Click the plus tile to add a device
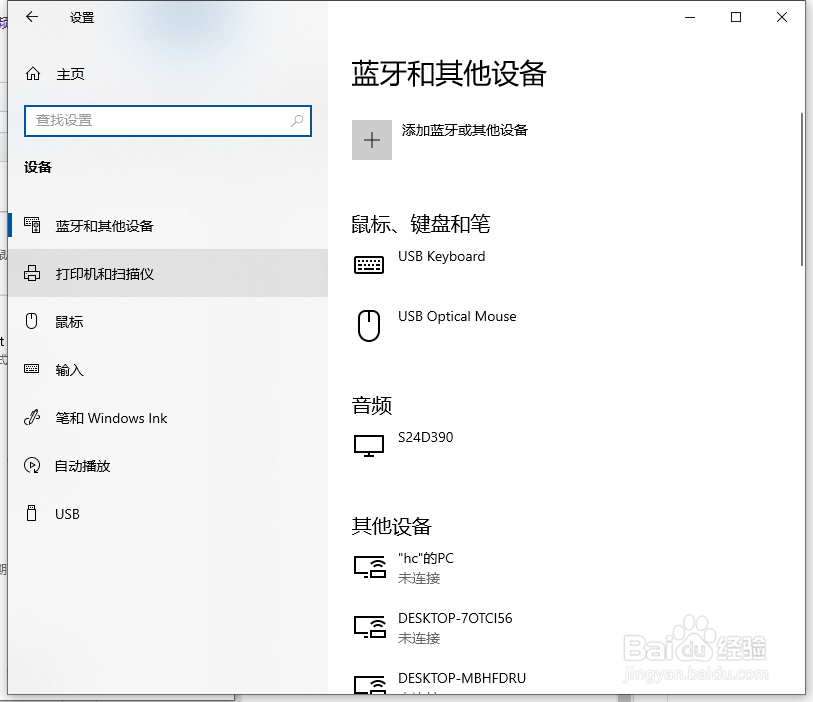 (x=371, y=139)
